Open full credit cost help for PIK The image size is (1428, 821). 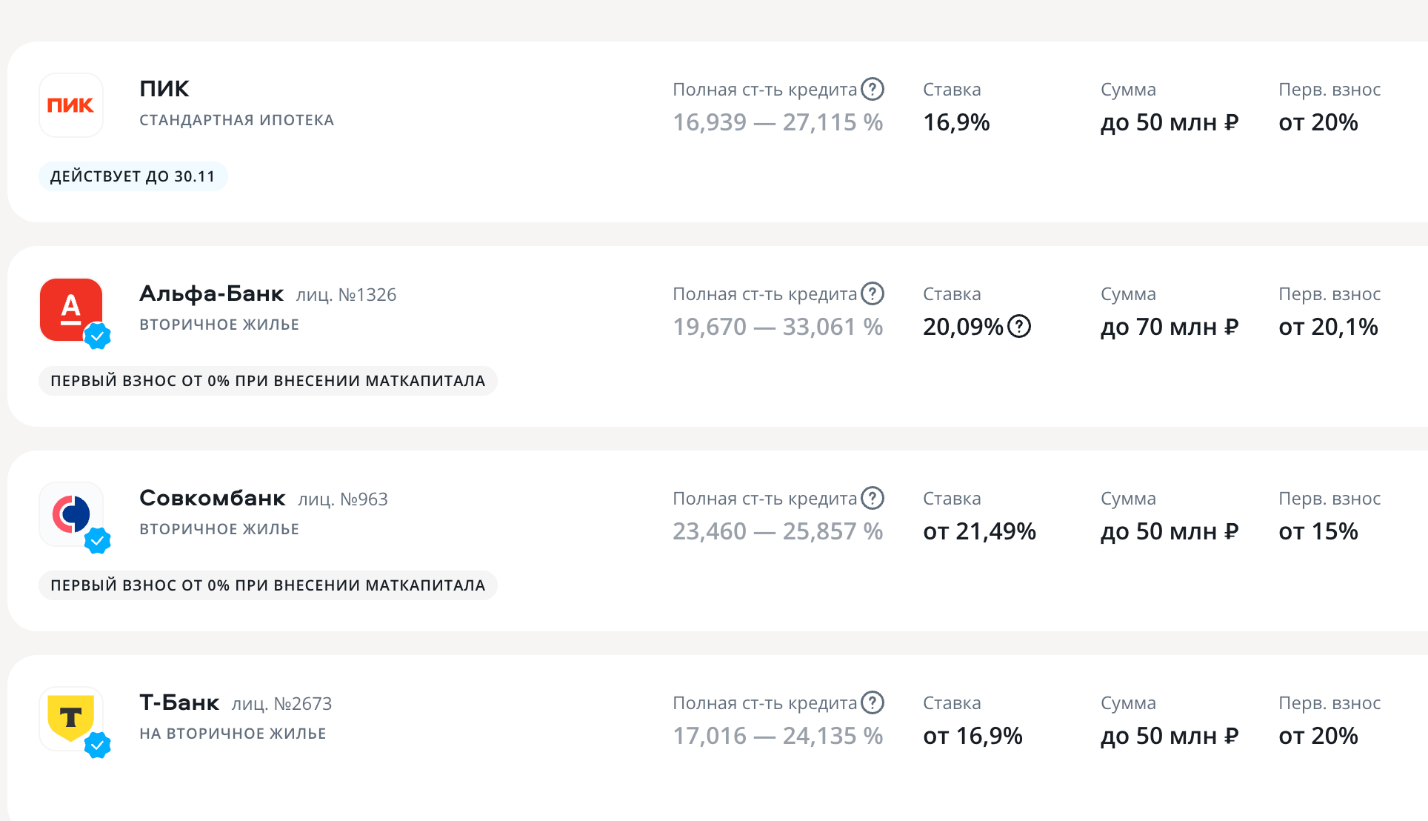click(x=873, y=89)
